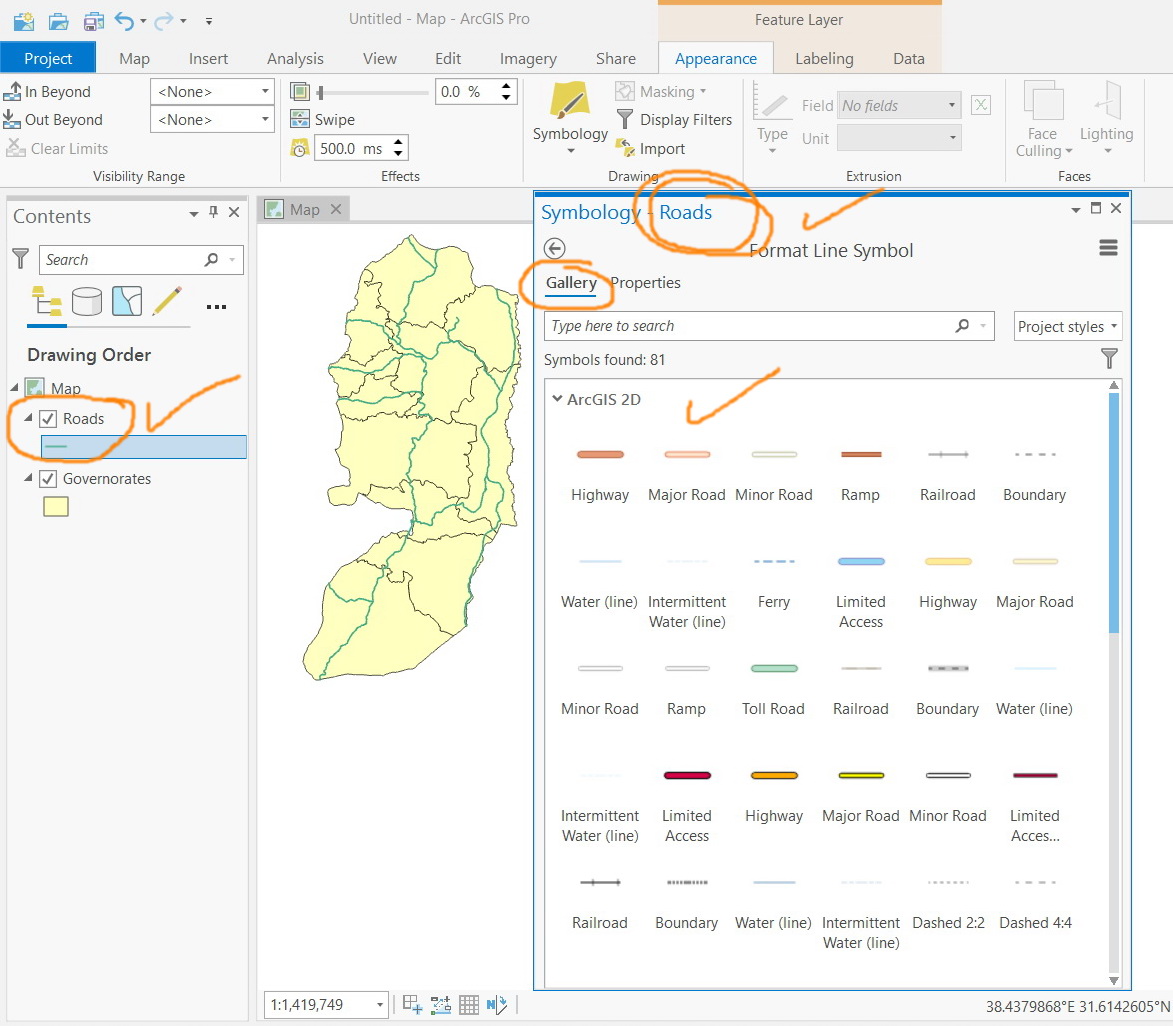Click the Symbology back arrow
This screenshot has height=1026, width=1173.
click(x=554, y=249)
